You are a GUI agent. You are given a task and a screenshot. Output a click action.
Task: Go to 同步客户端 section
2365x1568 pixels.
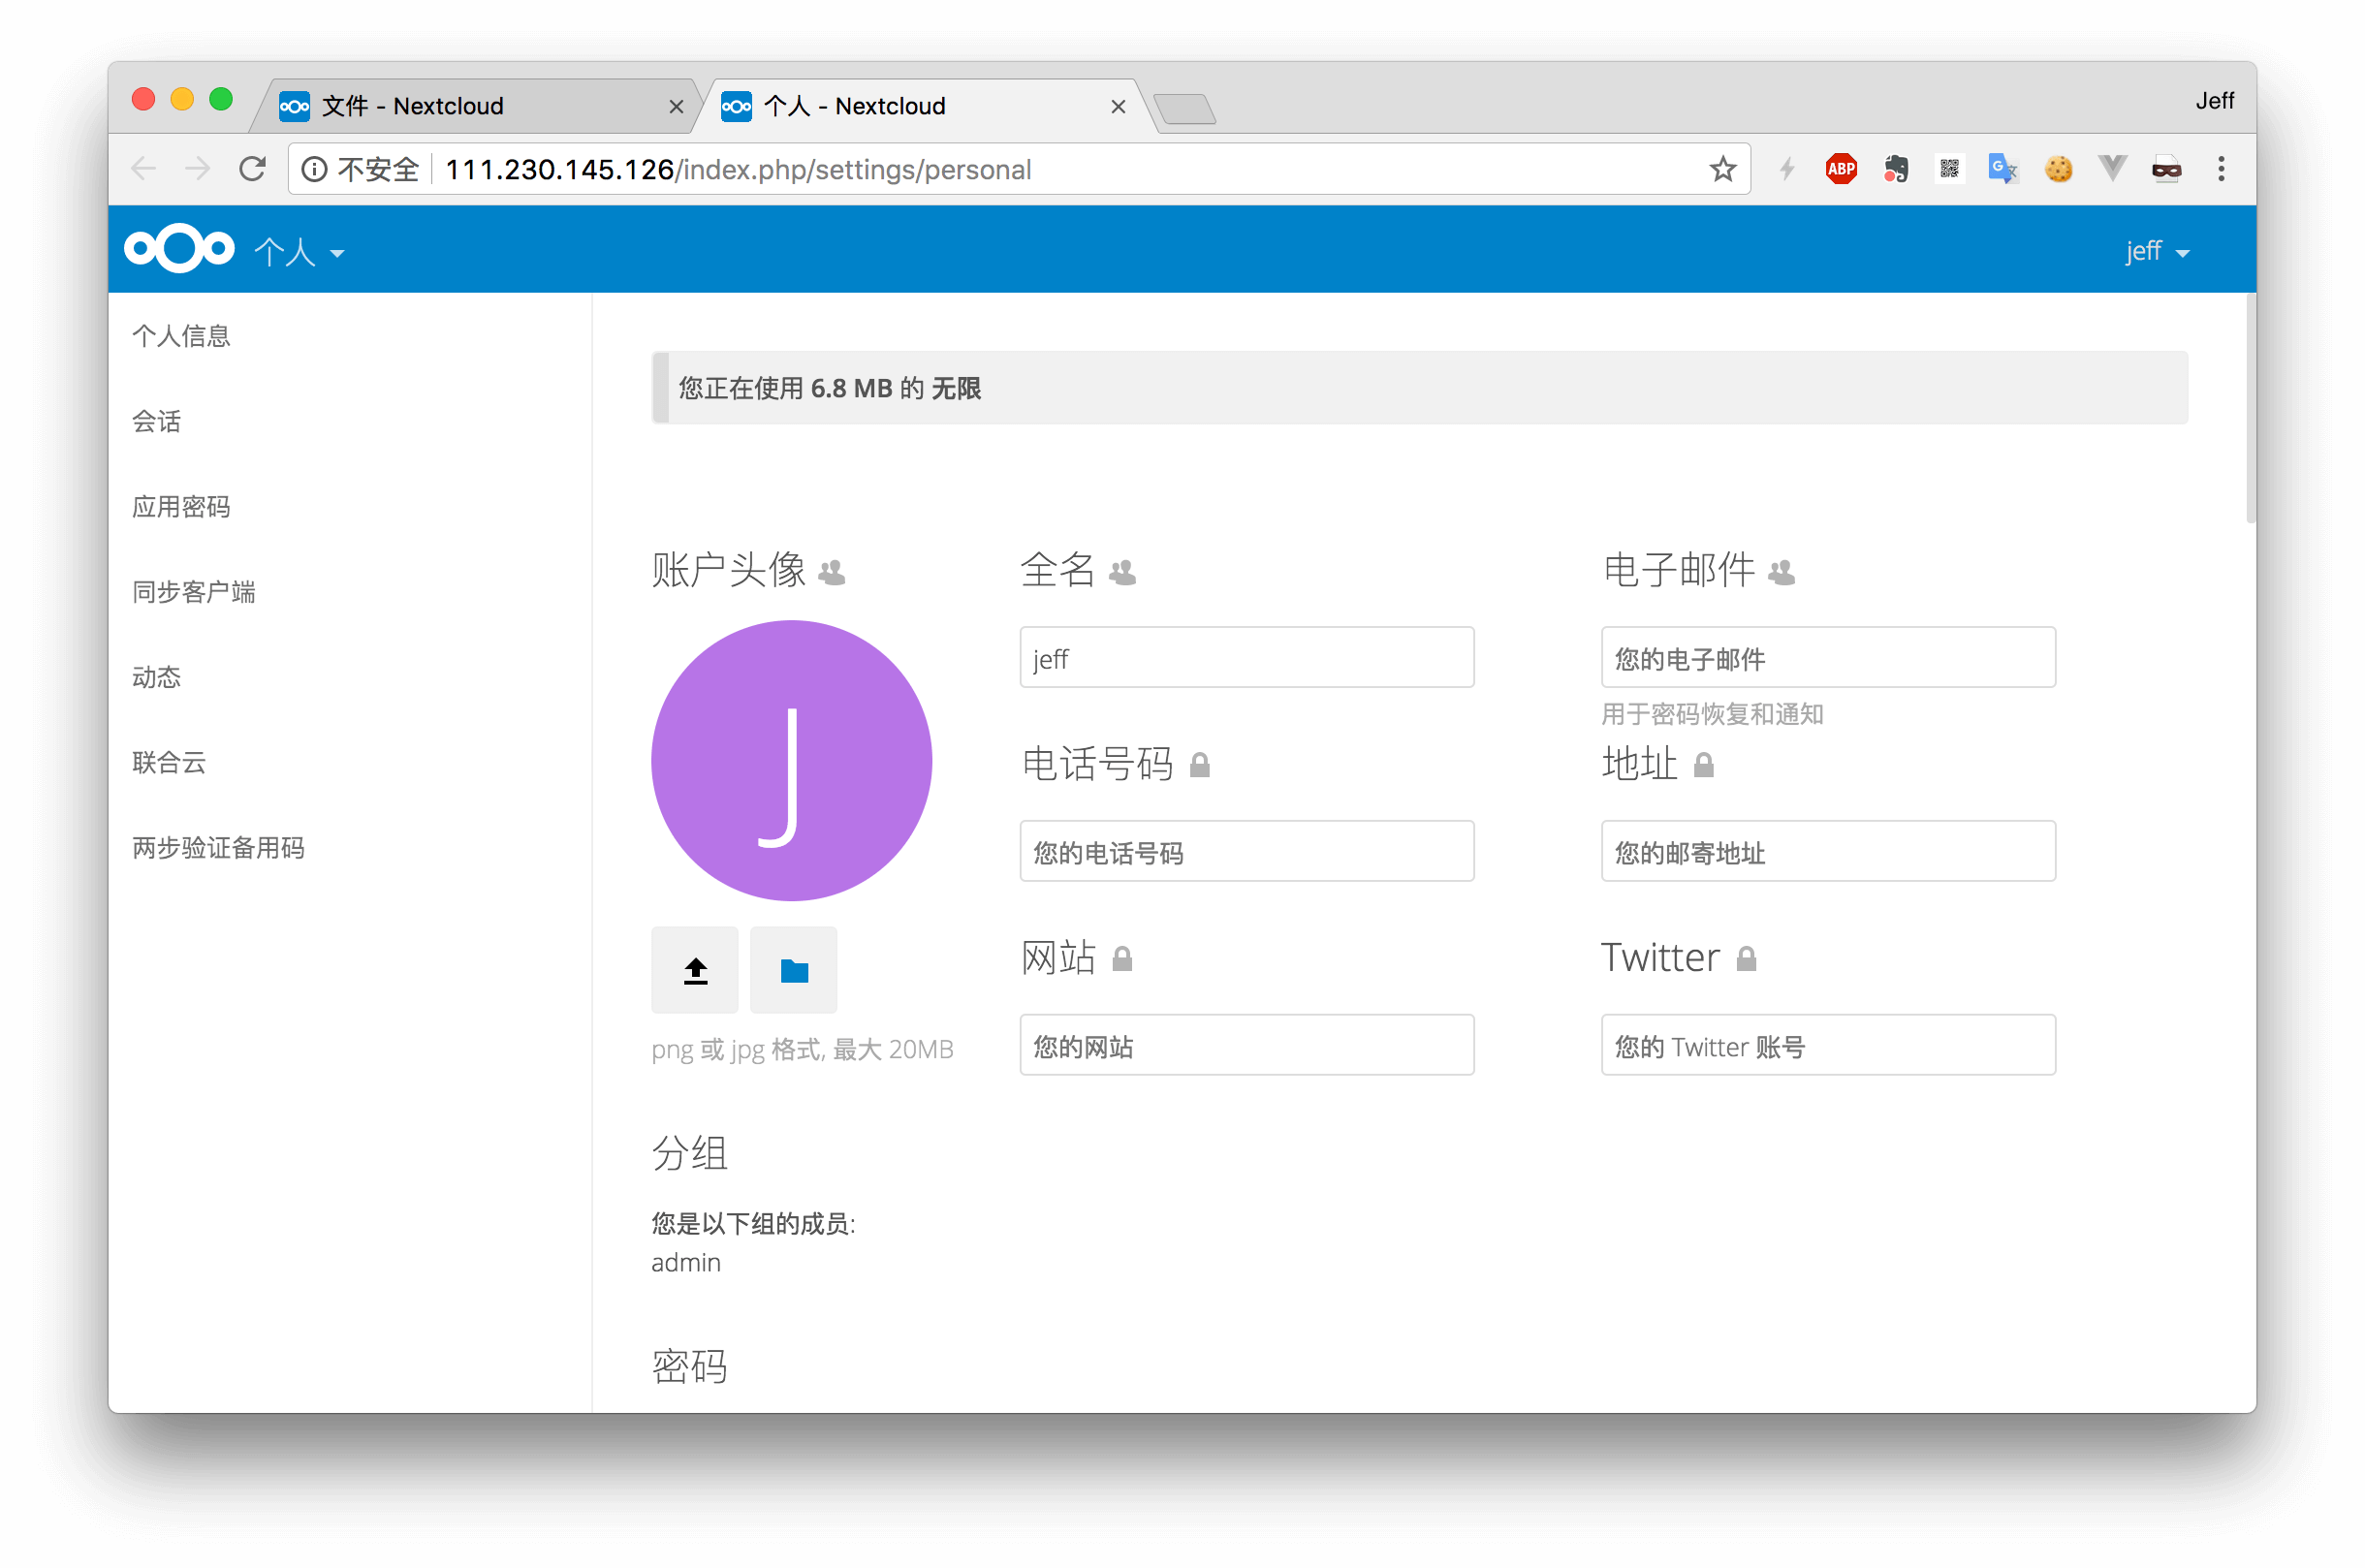pyautogui.click(x=194, y=592)
